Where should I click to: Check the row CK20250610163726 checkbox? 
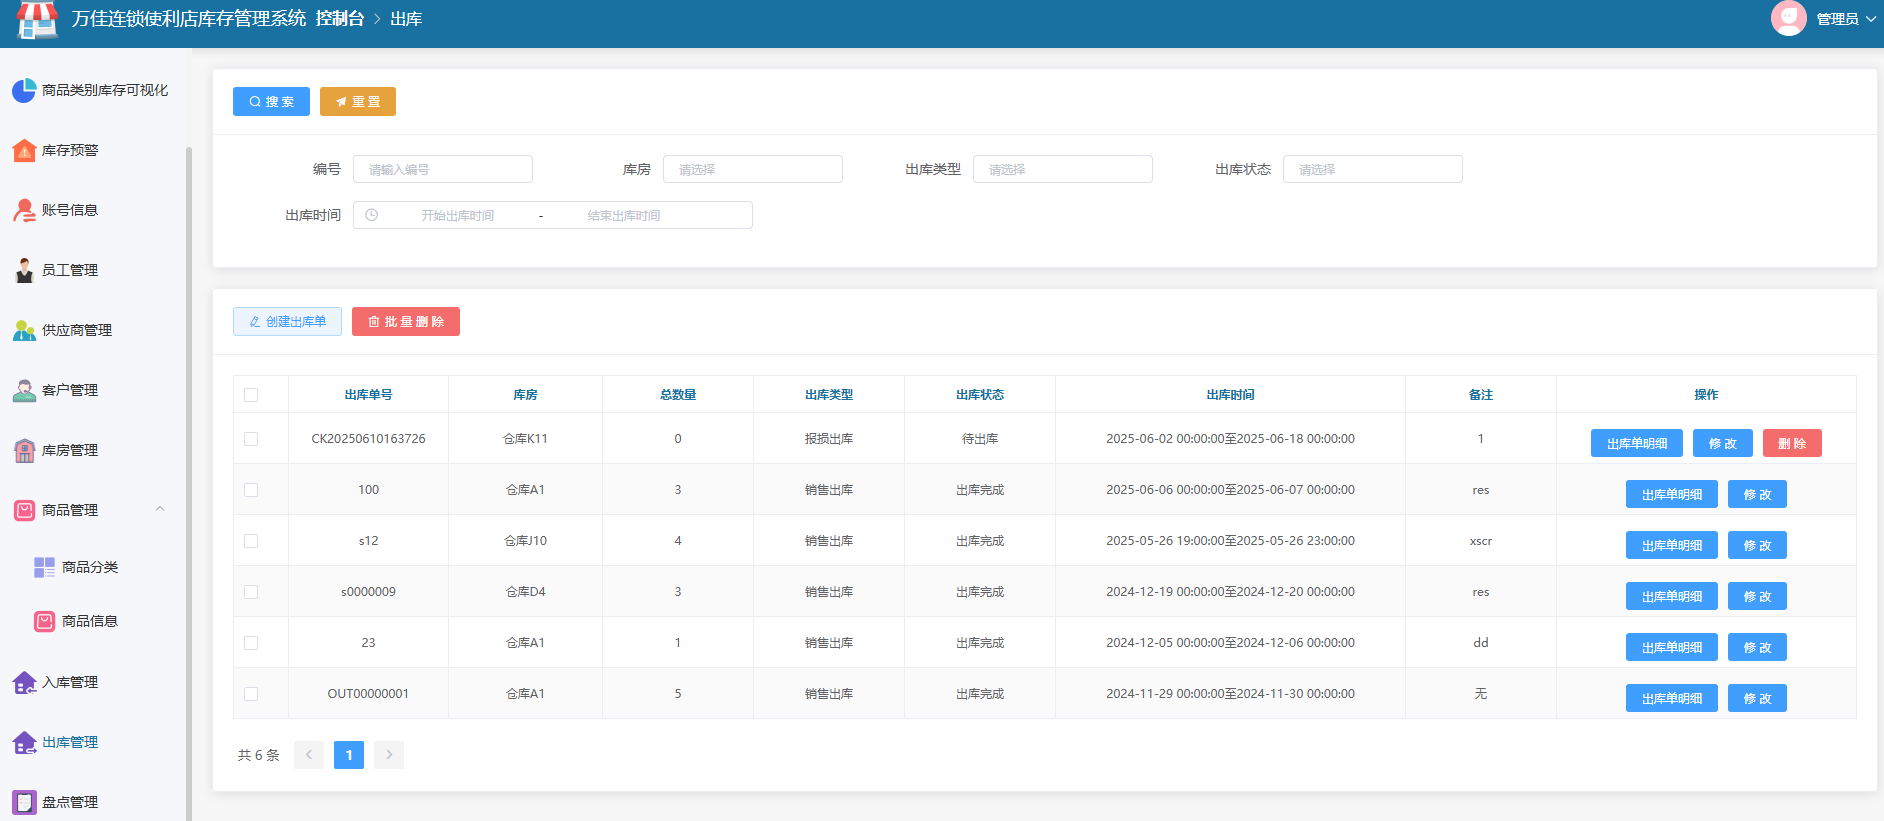(x=251, y=439)
